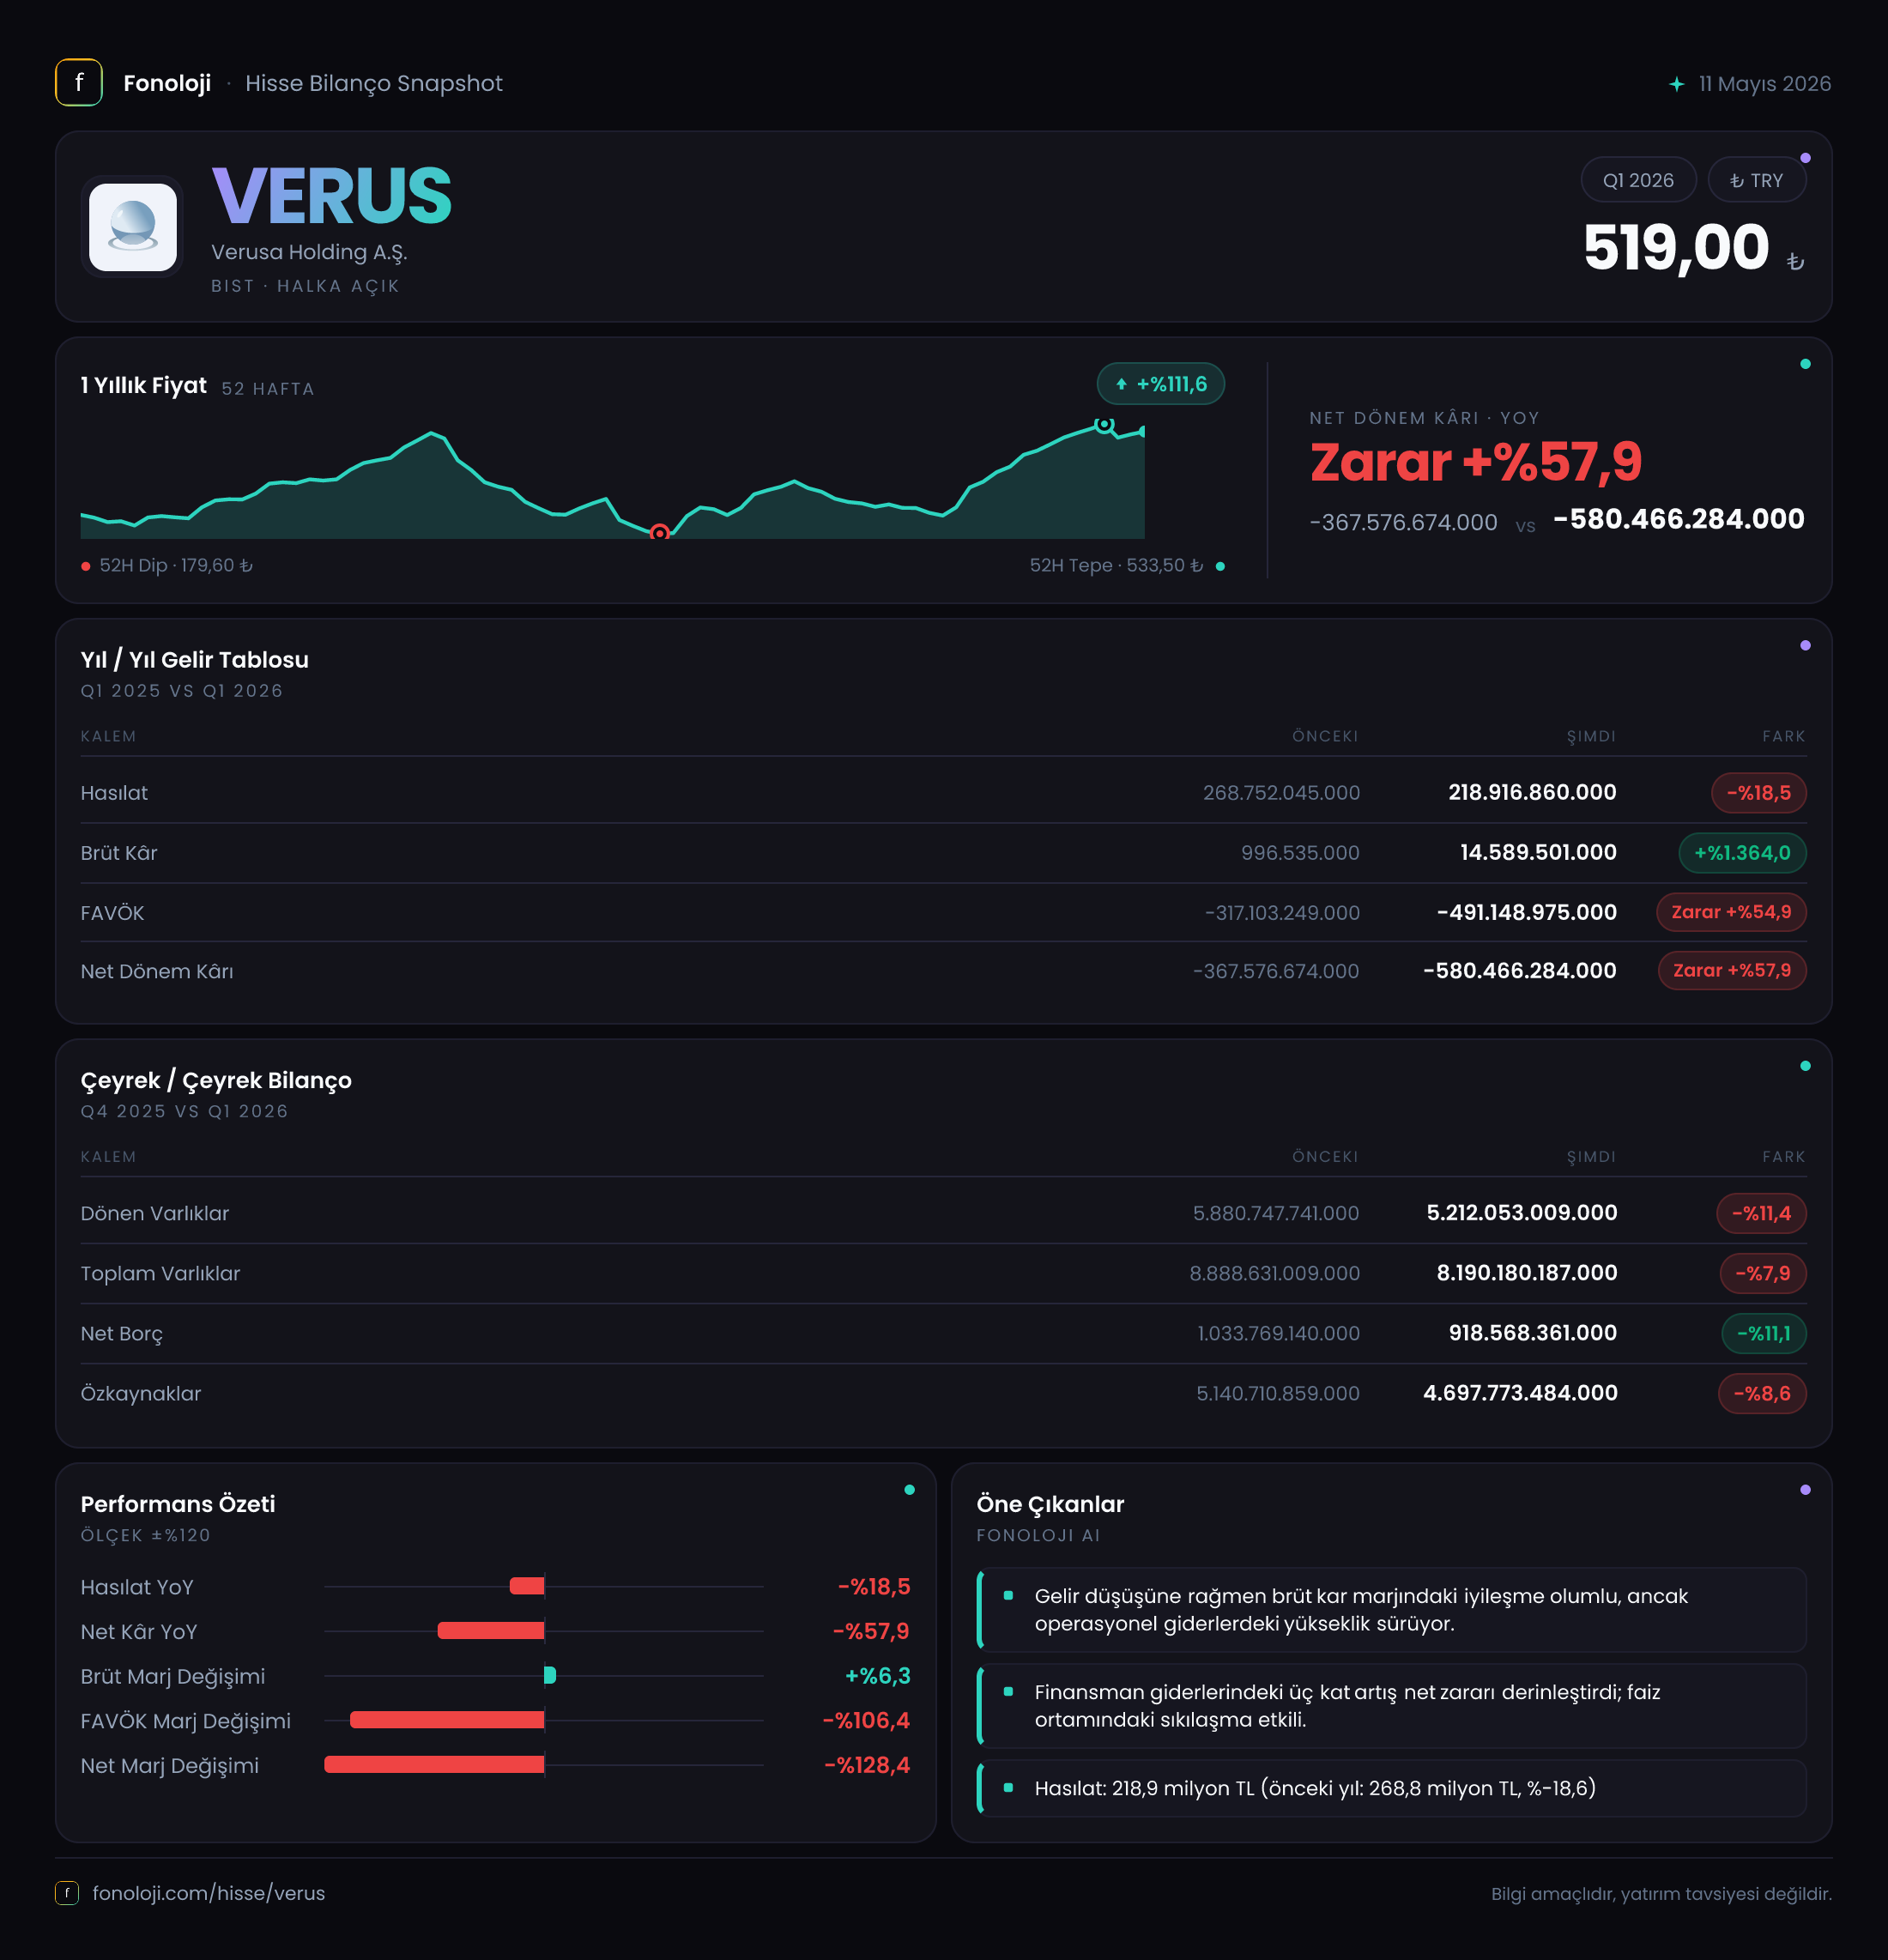
Task: Click the Net Marj Değişimi red bar
Action: (434, 1765)
